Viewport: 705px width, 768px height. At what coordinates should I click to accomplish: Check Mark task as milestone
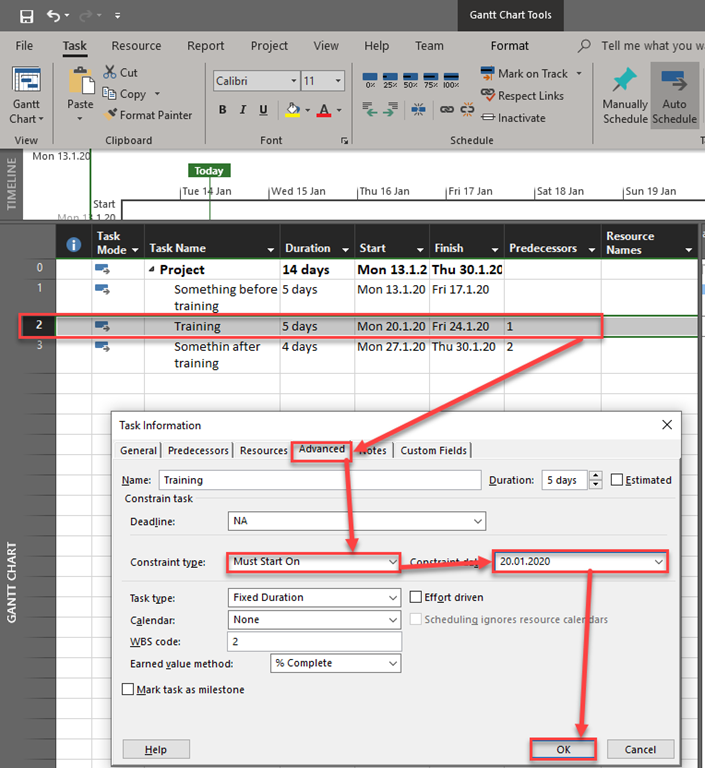[128, 689]
